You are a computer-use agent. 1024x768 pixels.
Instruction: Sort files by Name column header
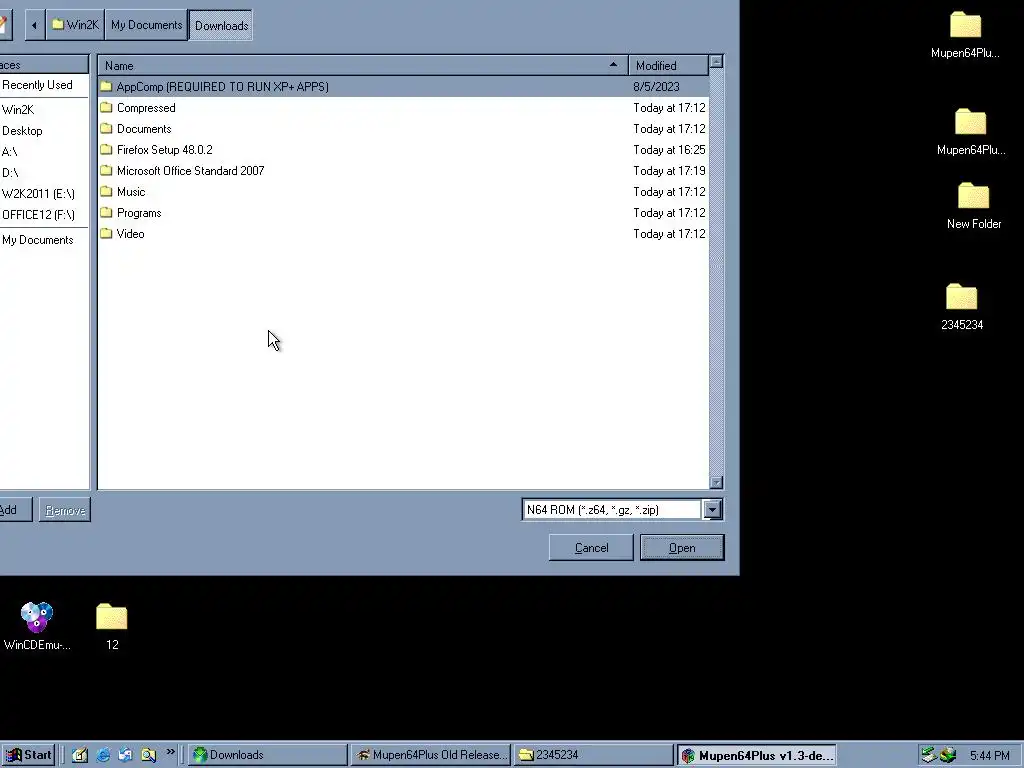pos(363,65)
